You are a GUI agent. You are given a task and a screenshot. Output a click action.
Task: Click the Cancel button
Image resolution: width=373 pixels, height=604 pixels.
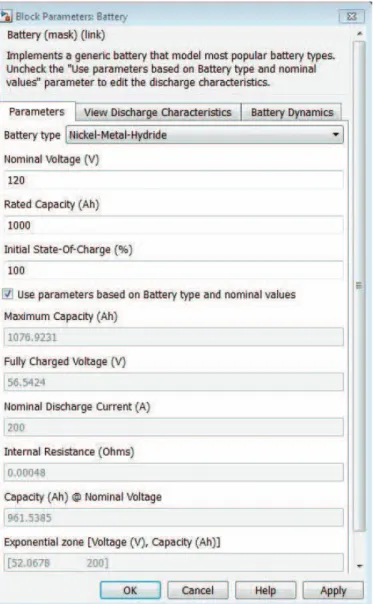[198, 590]
